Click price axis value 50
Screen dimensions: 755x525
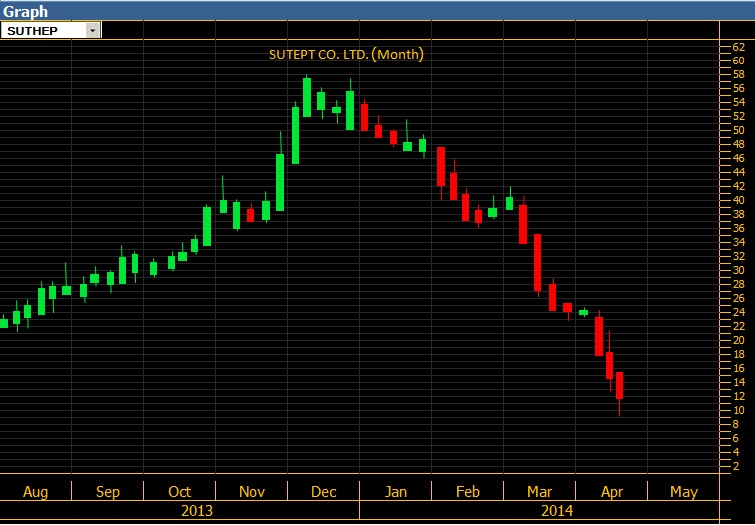point(738,131)
